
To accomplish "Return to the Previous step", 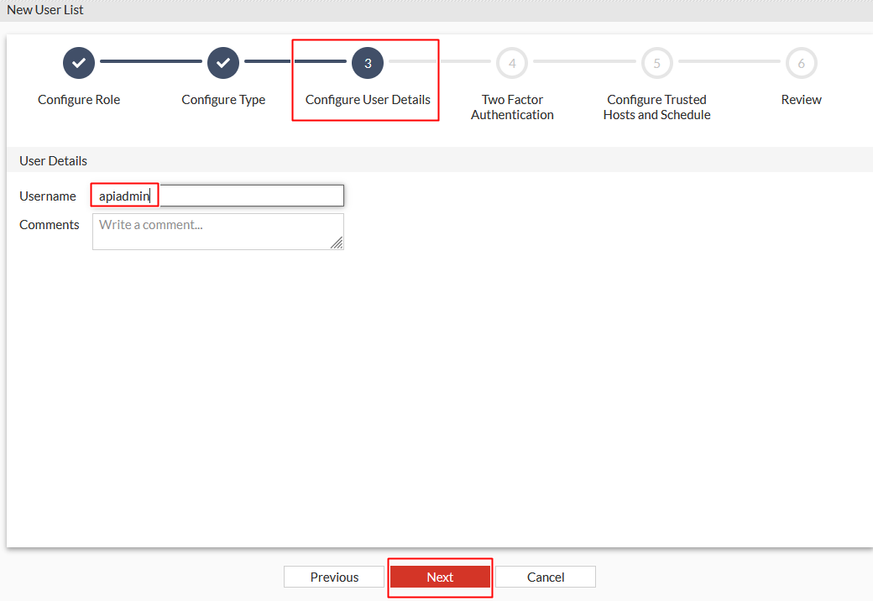I will [x=334, y=577].
